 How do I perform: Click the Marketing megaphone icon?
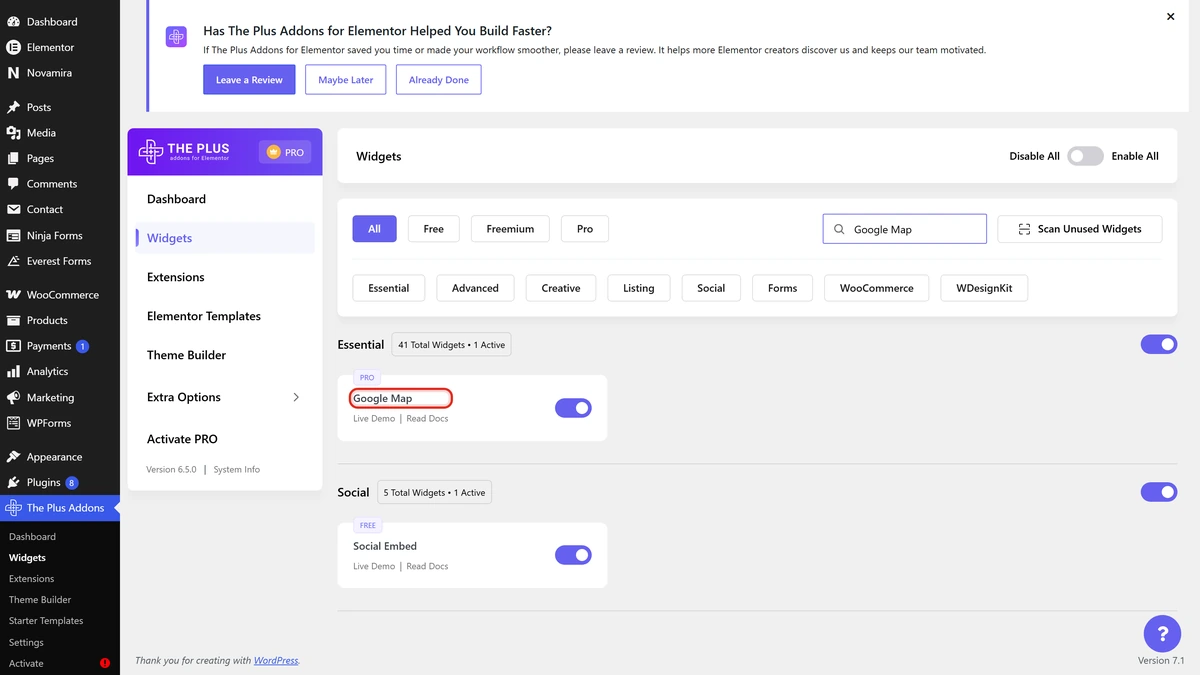[13, 398]
